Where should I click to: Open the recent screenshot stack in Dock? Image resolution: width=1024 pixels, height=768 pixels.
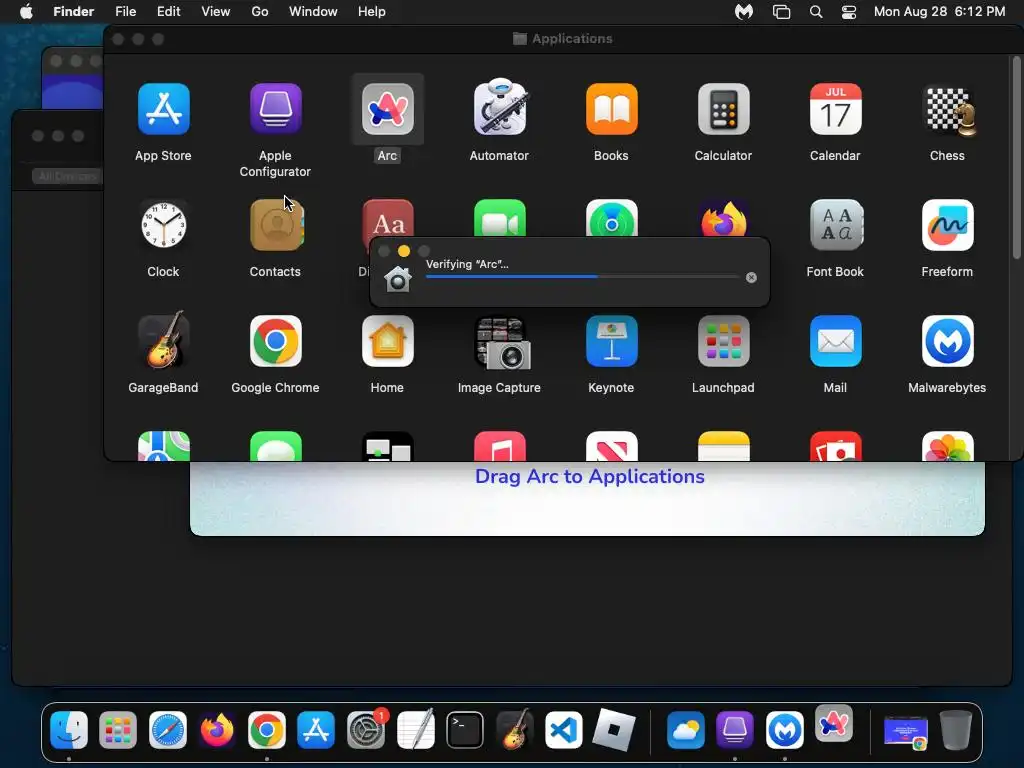[x=905, y=731]
